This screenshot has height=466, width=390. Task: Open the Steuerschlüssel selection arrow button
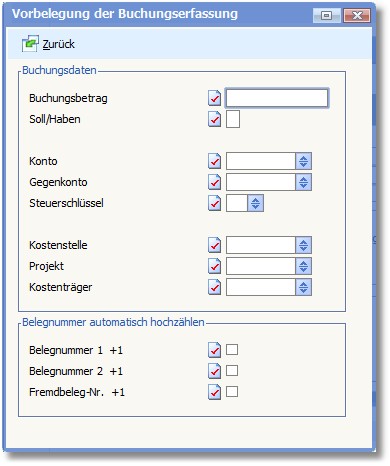click(x=256, y=203)
